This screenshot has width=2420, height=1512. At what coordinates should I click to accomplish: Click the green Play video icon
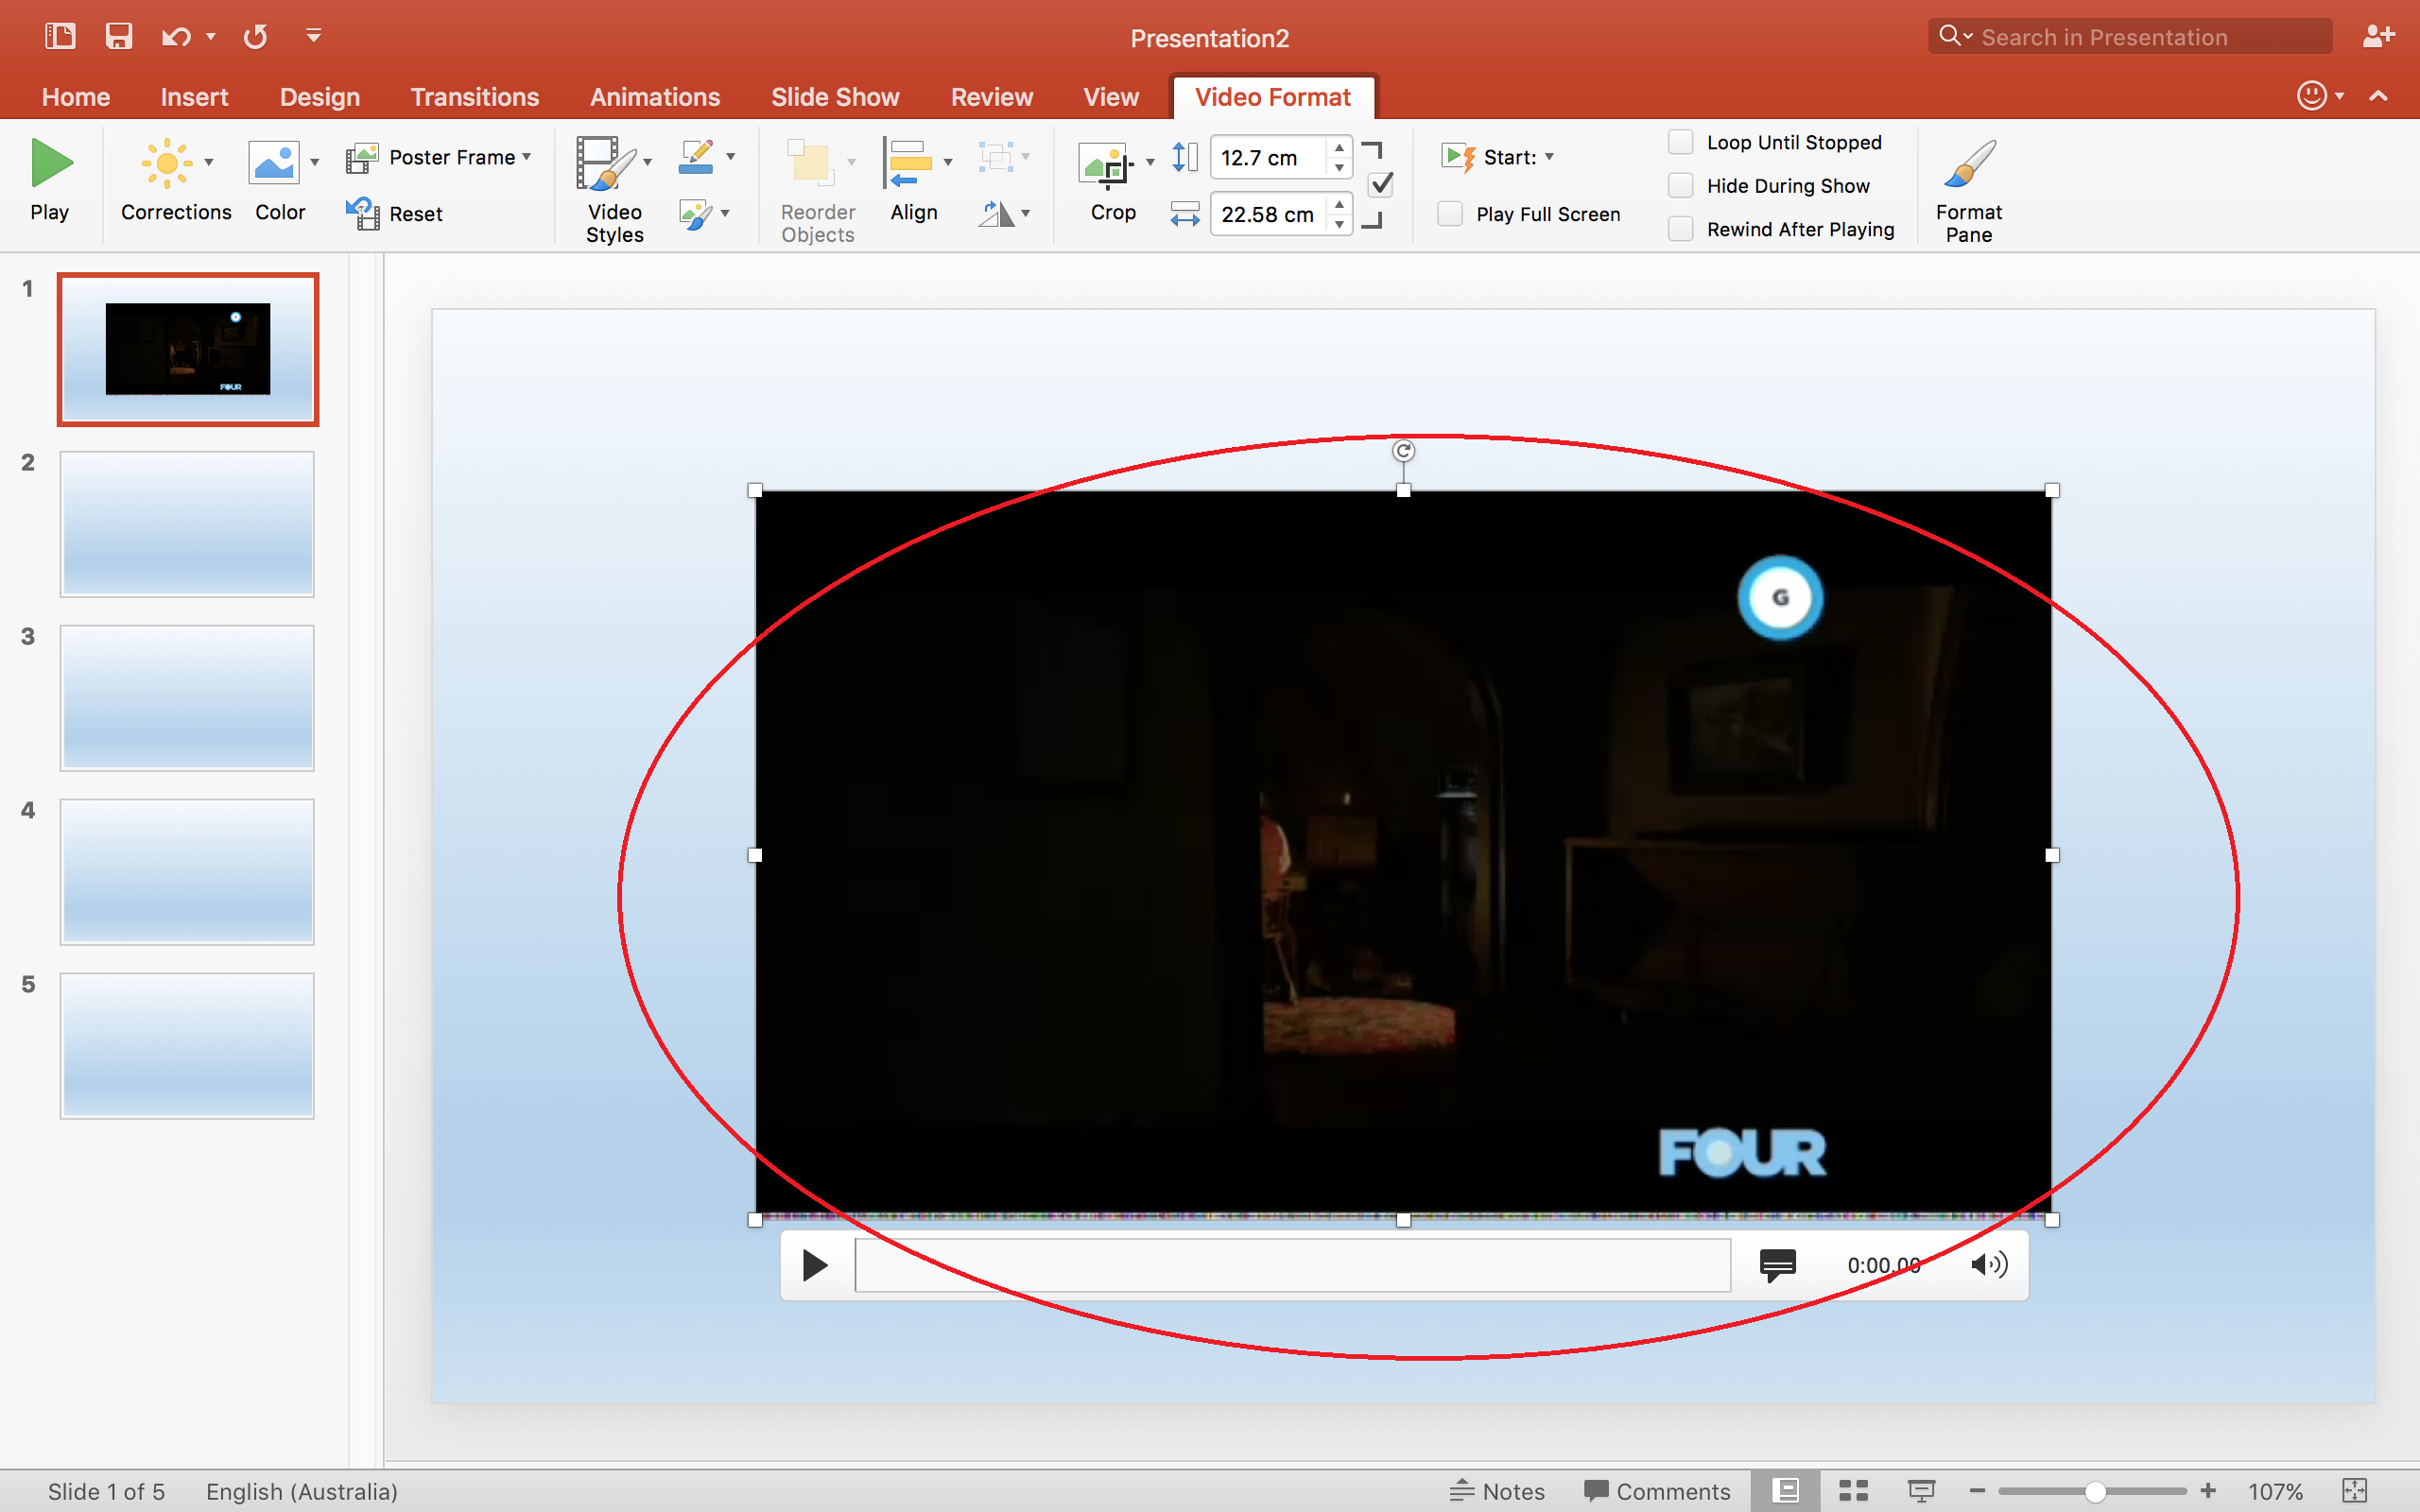click(51, 163)
